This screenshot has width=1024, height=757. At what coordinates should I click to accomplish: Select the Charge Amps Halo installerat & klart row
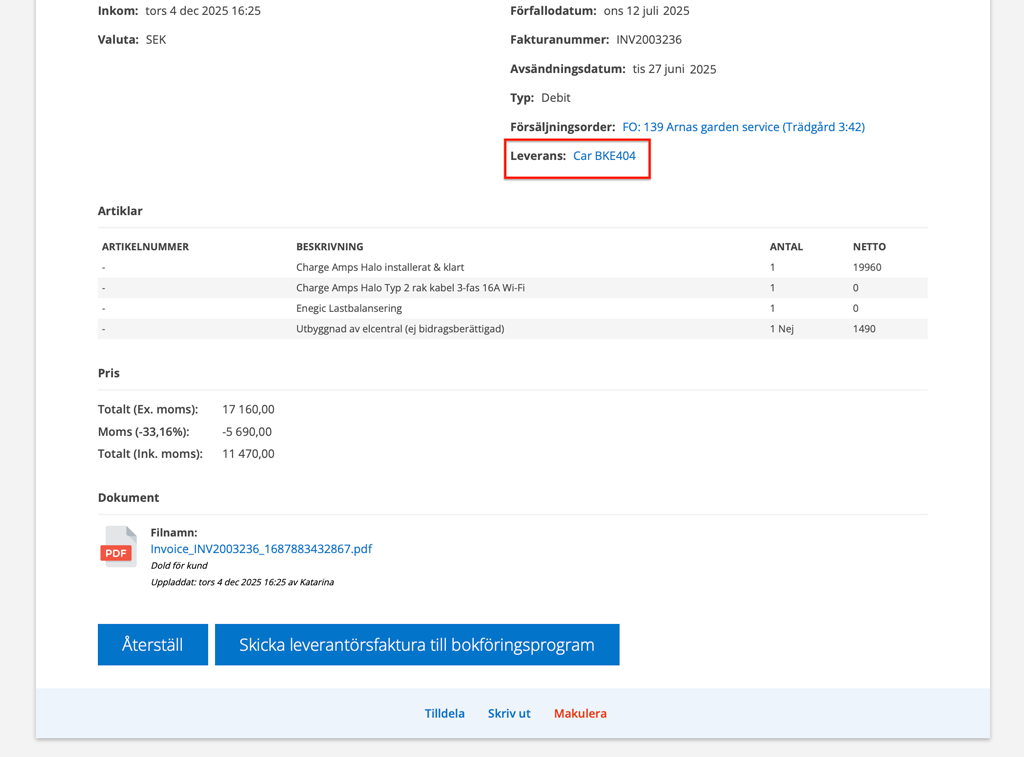[380, 268]
